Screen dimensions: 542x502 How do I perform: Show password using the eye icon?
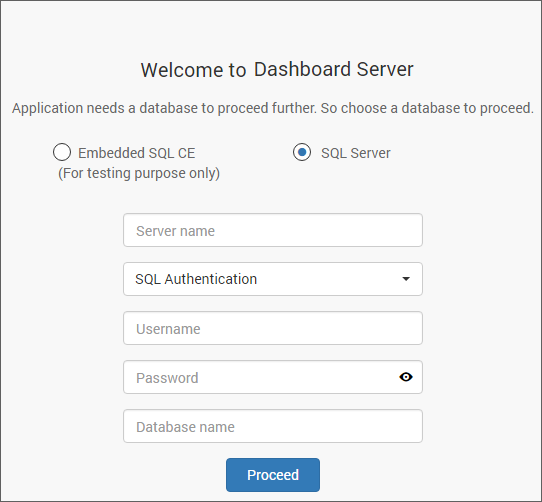coord(406,377)
